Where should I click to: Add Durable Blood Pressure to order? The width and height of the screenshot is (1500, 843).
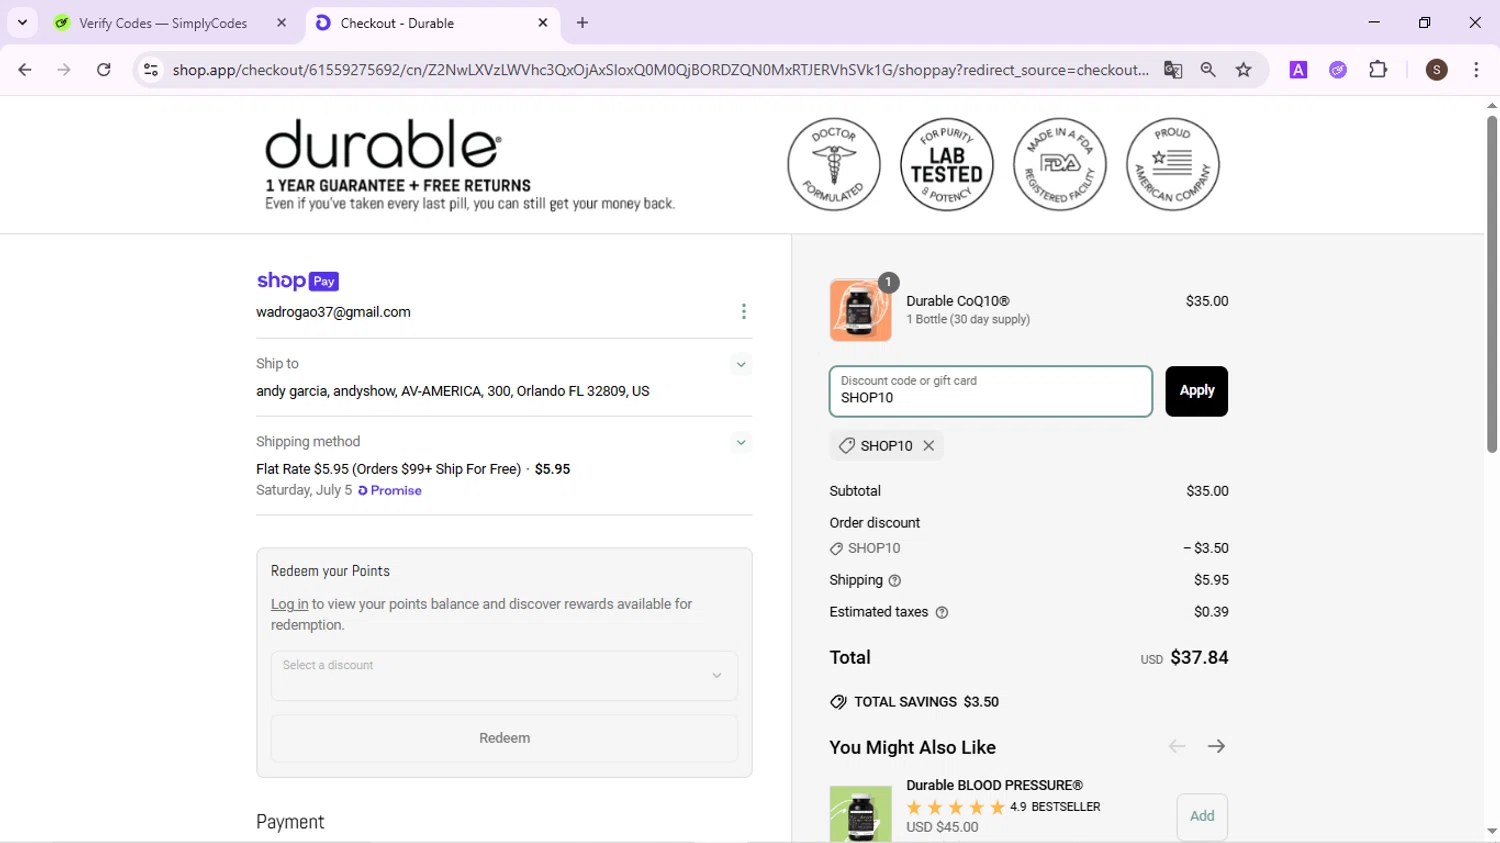coord(1202,816)
